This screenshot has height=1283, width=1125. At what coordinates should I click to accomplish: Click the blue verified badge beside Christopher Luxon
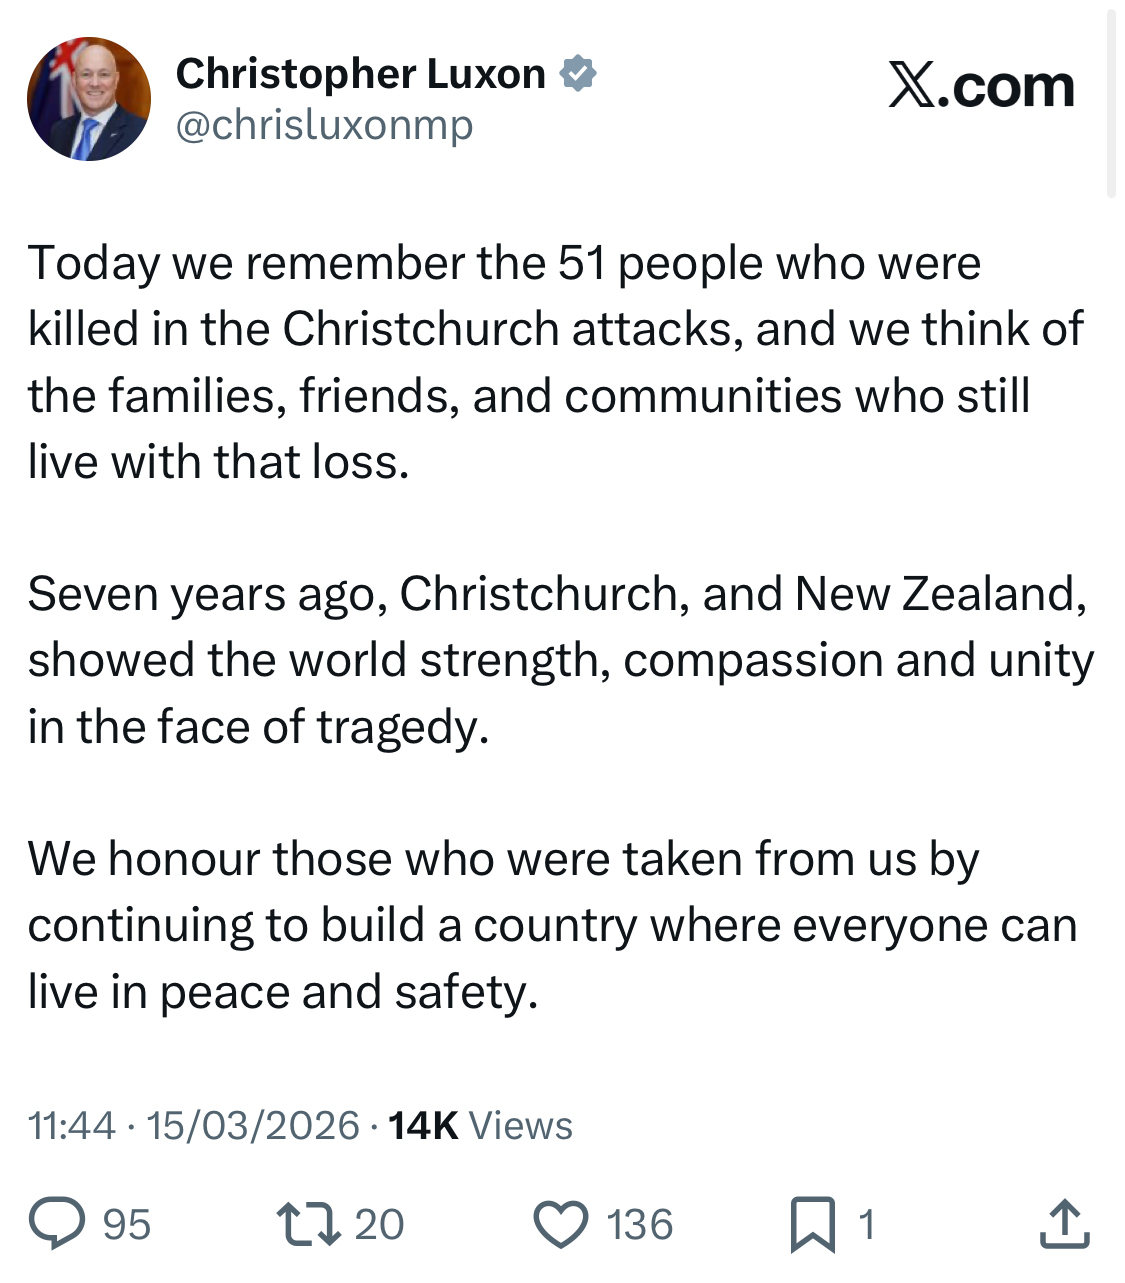[x=578, y=74]
